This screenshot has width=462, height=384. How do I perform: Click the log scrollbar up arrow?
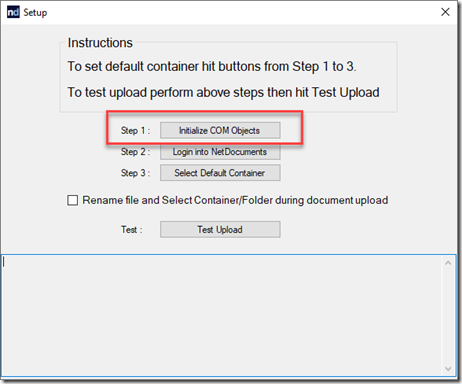(x=448, y=263)
